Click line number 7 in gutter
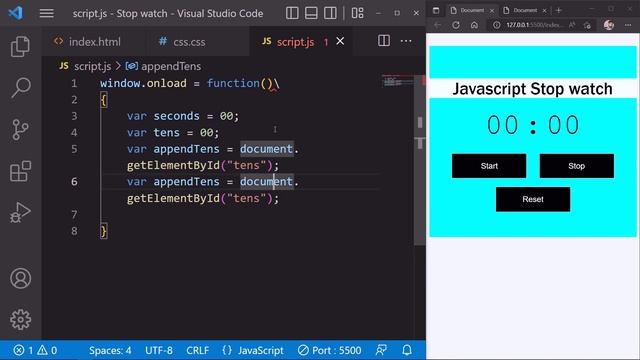This screenshot has width=640, height=360. 74,215
